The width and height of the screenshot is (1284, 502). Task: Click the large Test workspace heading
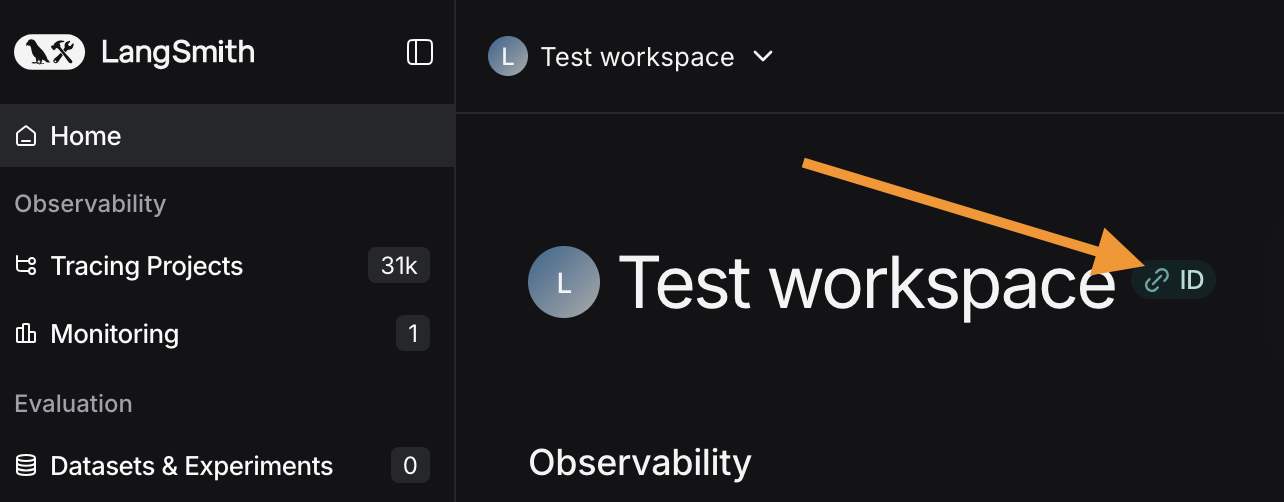point(867,284)
